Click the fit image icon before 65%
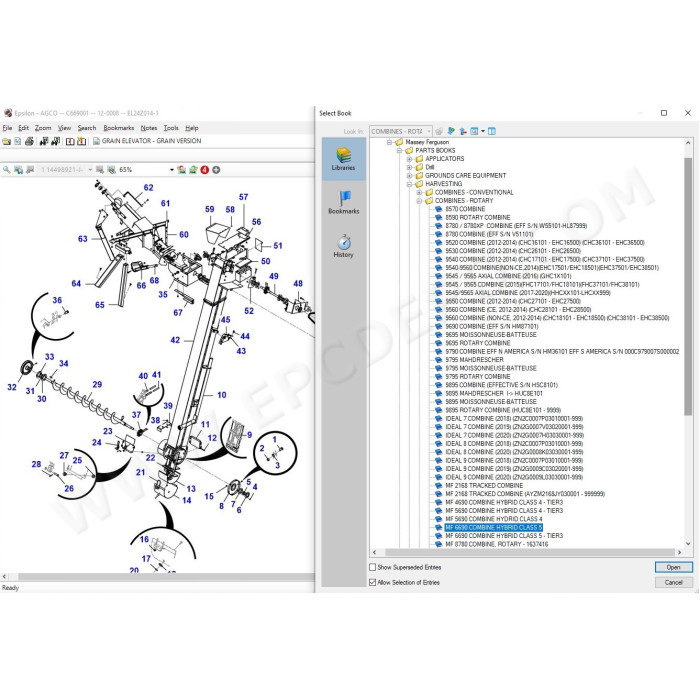This screenshot has width=700, height=700. [x=112, y=170]
